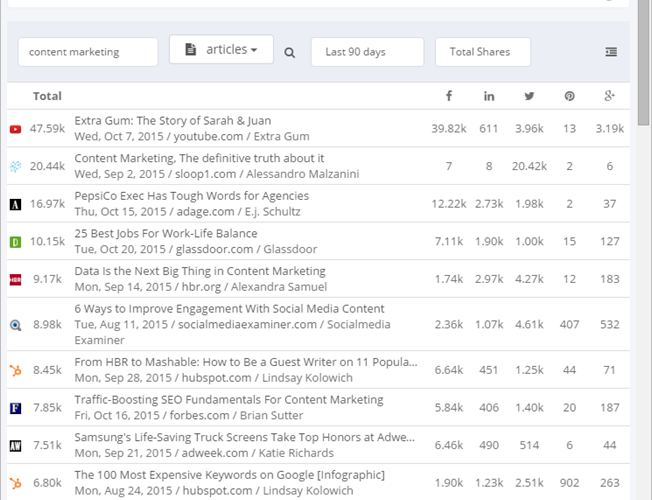Click the 6.80k total shares value

(x=47, y=483)
